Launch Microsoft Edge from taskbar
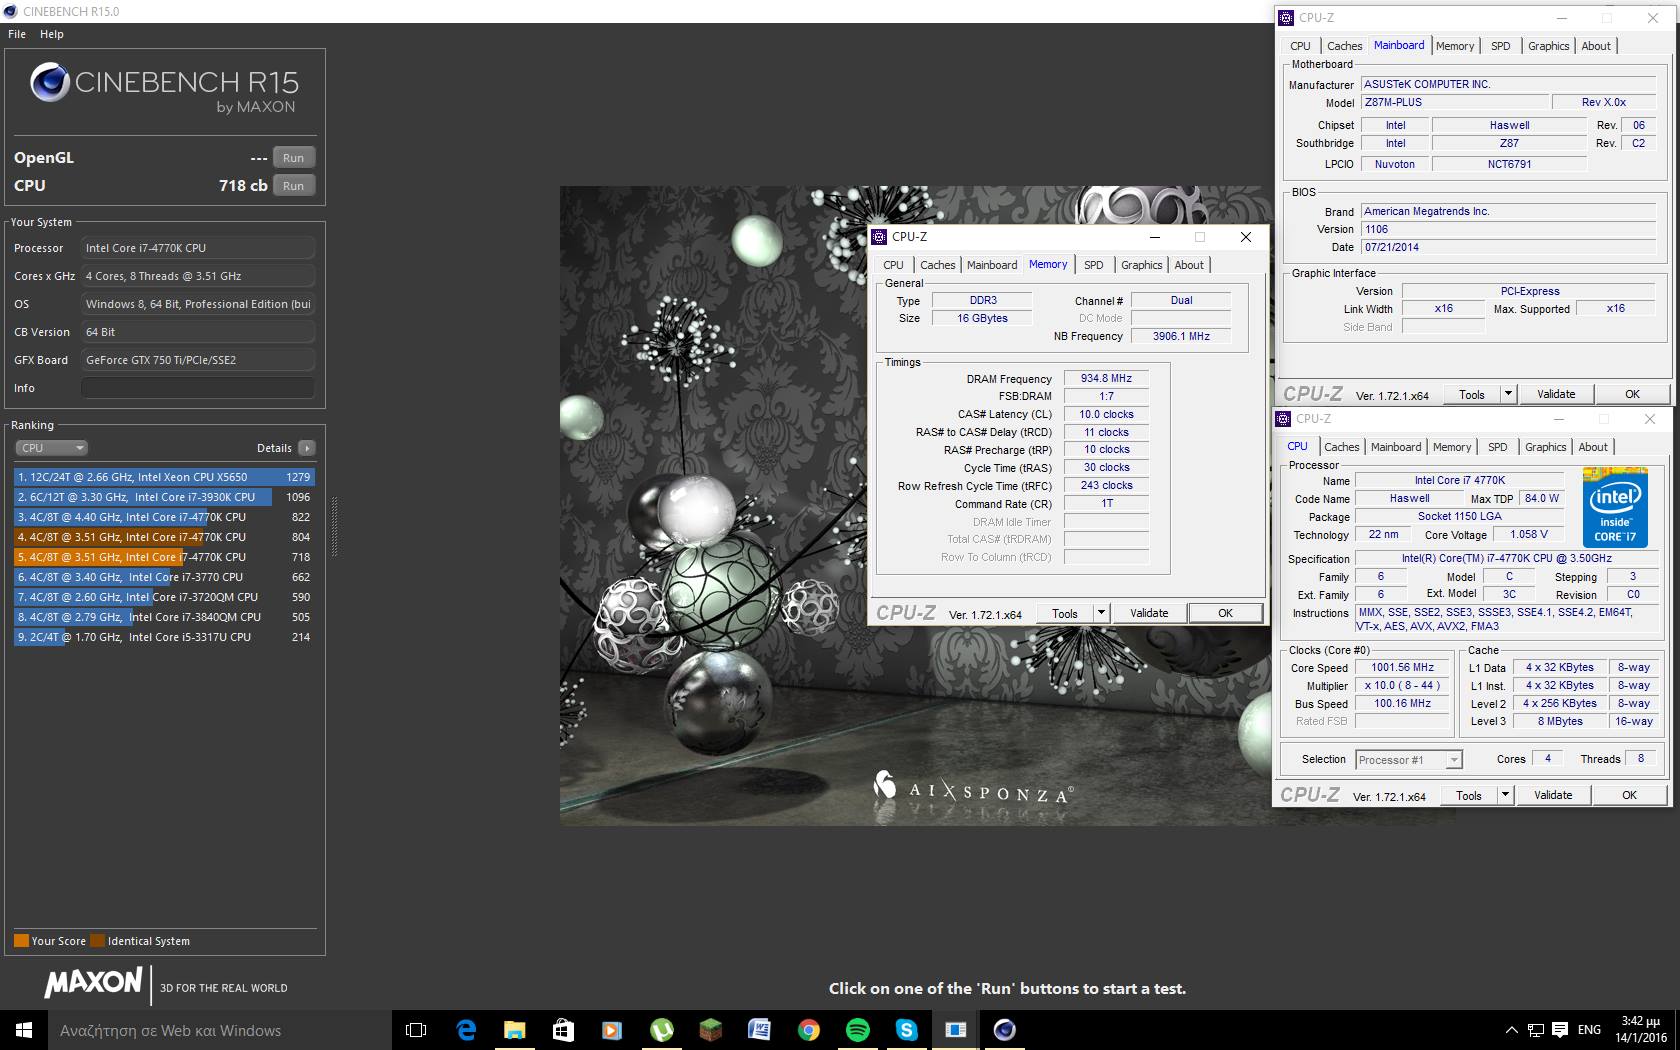Image resolution: width=1680 pixels, height=1050 pixels. point(465,1030)
